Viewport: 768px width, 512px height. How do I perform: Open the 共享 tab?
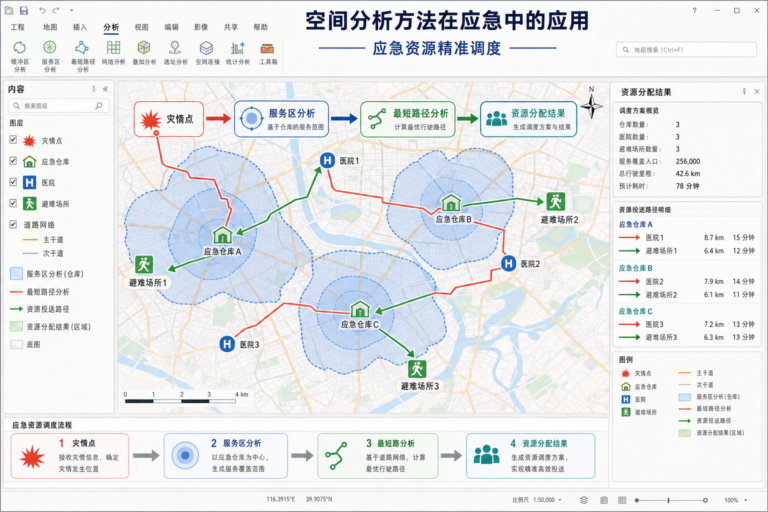pyautogui.click(x=231, y=27)
